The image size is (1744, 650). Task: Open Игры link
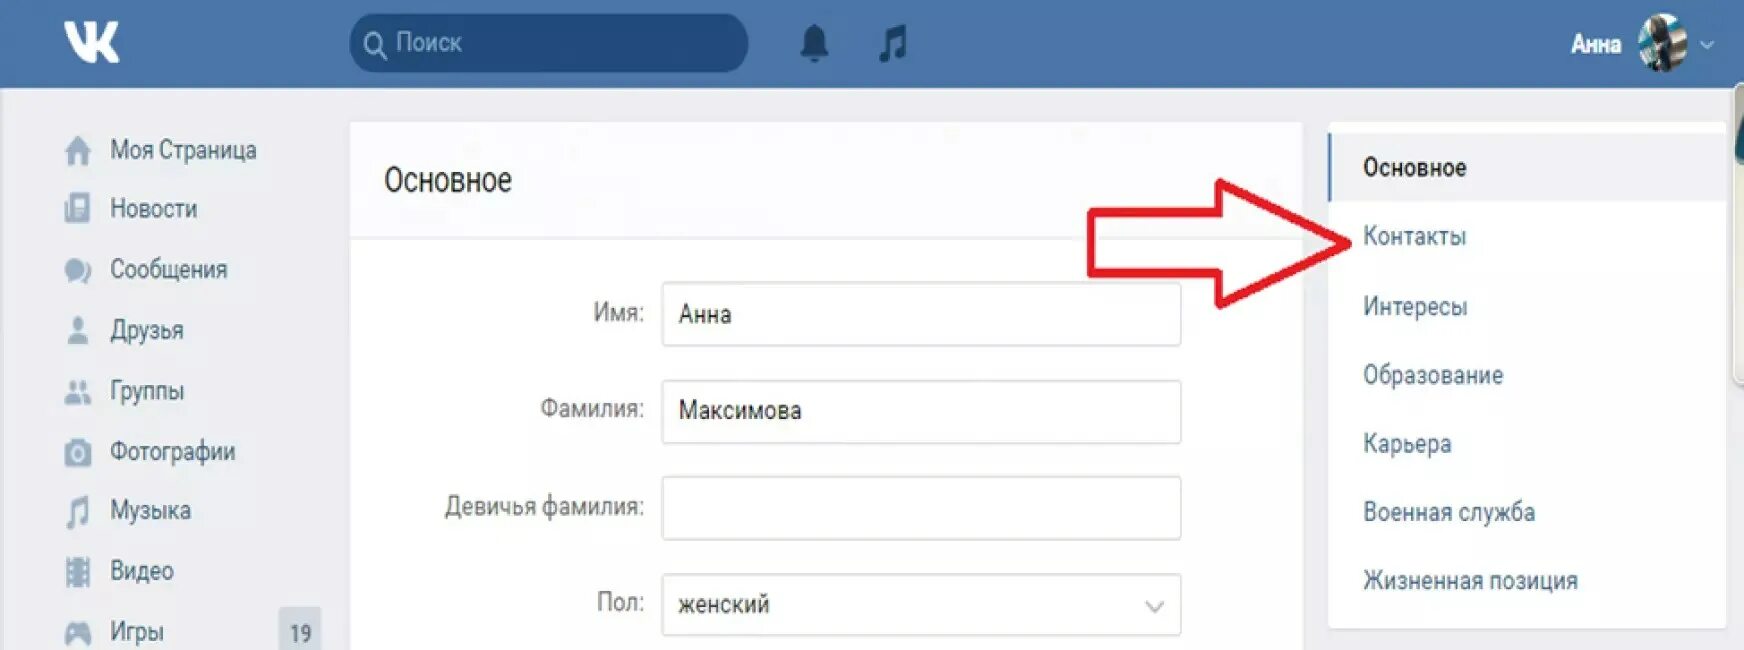point(136,631)
